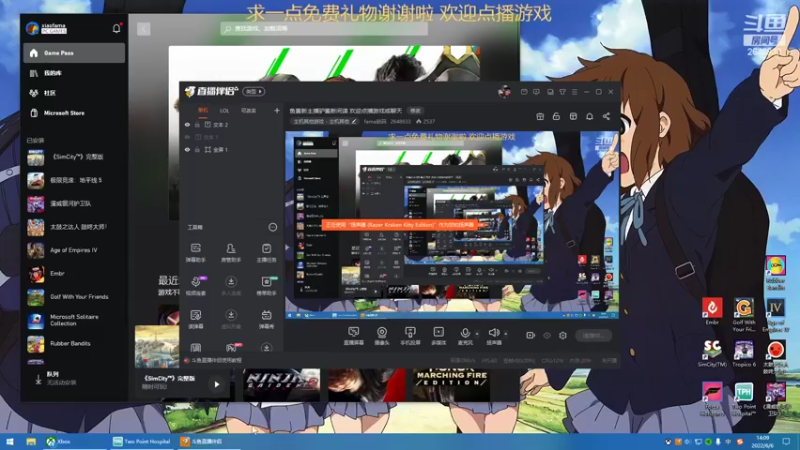Open gift box icon in stream header
Image resolution: width=800 pixels, height=450 pixels.
tap(540, 116)
